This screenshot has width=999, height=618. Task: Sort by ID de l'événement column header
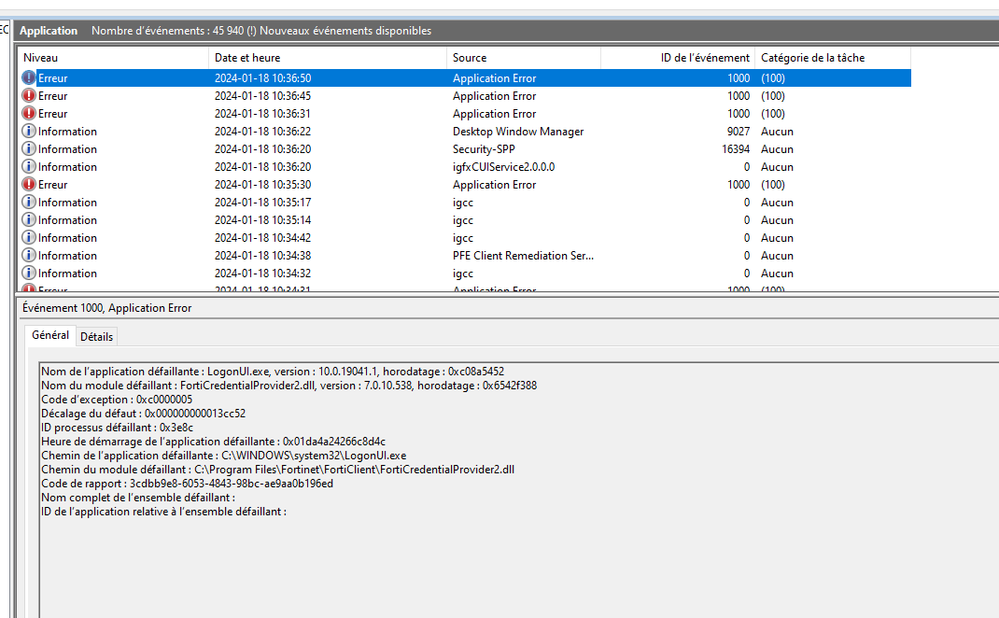point(678,58)
